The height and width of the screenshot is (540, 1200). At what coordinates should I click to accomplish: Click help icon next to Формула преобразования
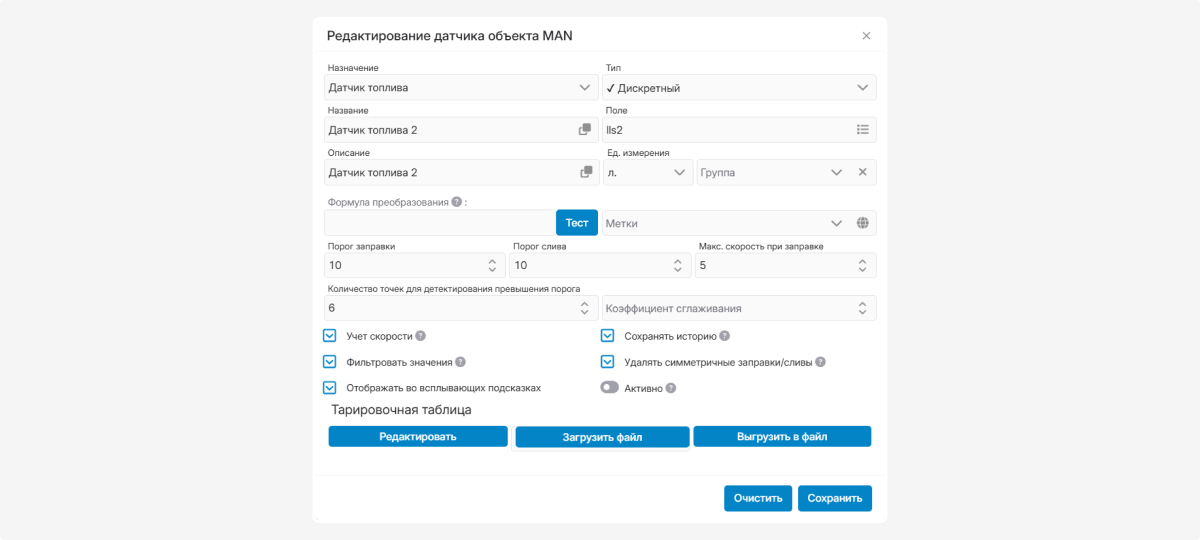pyautogui.click(x=457, y=202)
